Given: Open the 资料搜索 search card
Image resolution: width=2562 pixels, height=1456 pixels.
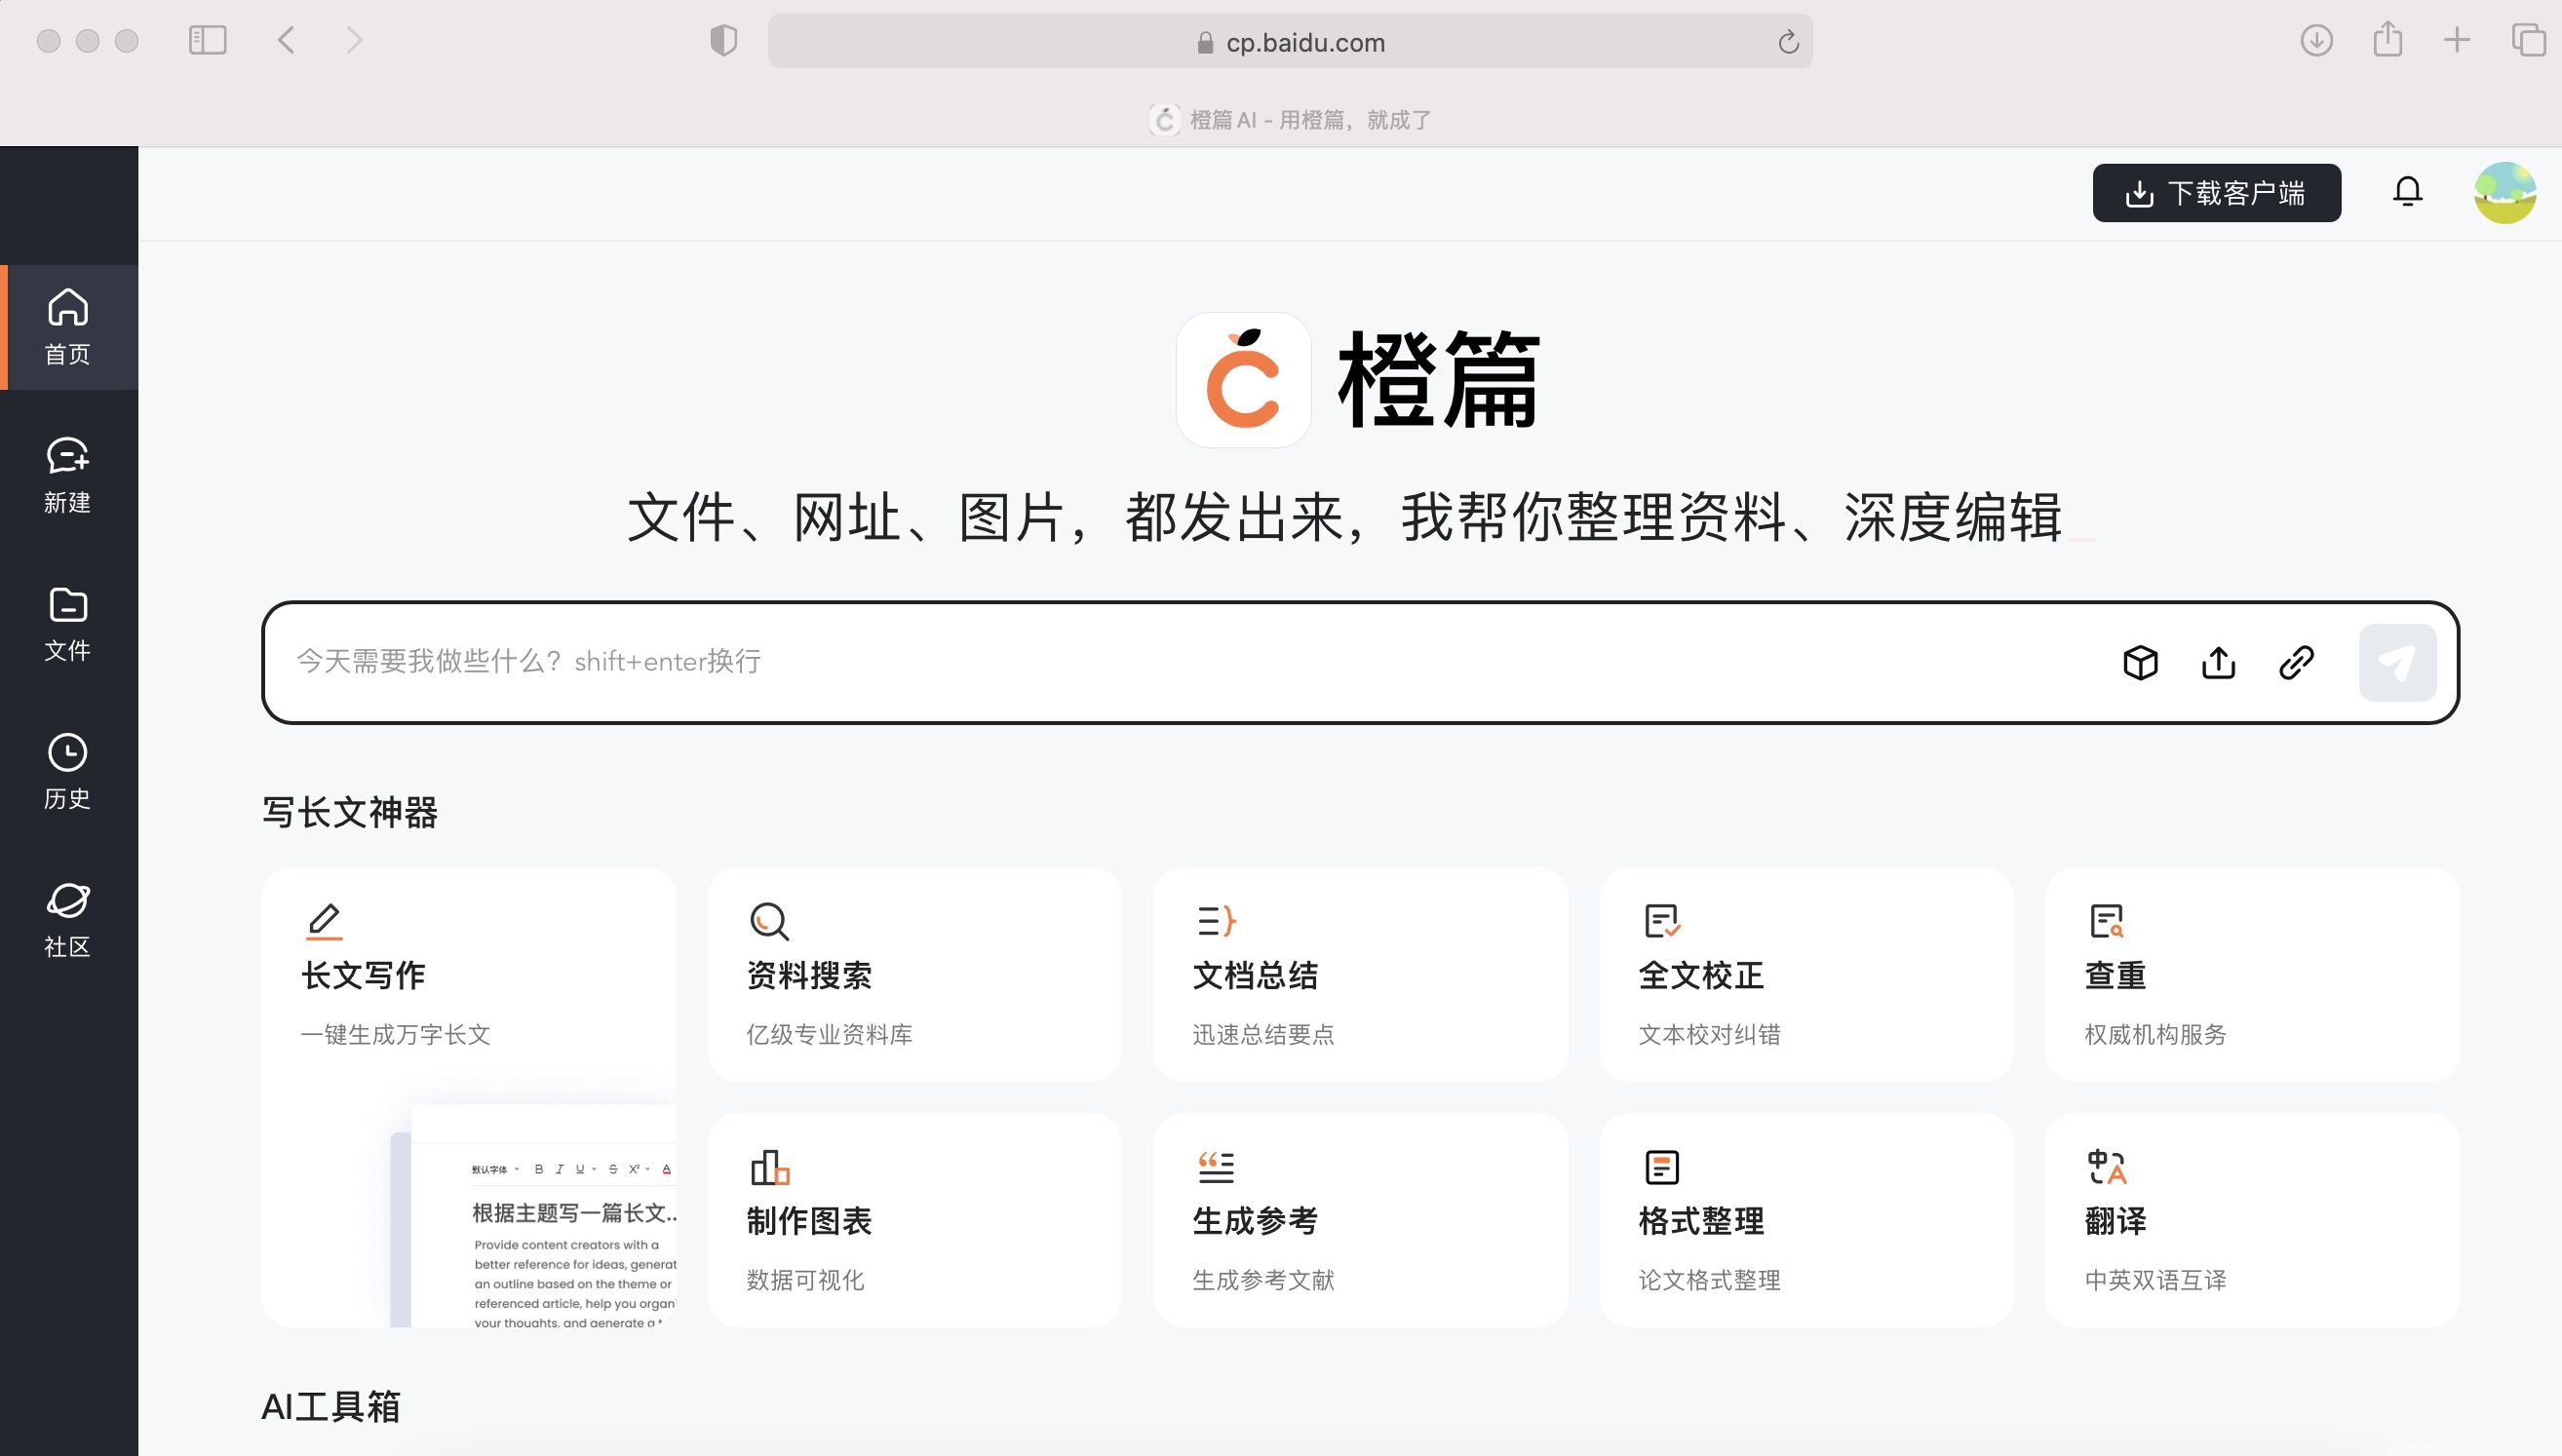Looking at the screenshot, I should click(914, 974).
